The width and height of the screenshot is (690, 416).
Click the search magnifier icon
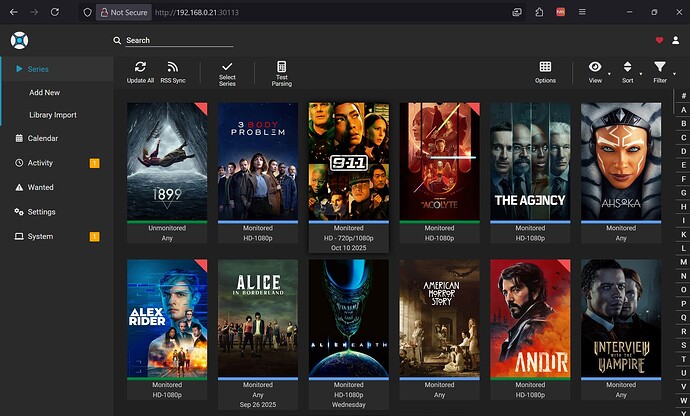pyautogui.click(x=117, y=40)
